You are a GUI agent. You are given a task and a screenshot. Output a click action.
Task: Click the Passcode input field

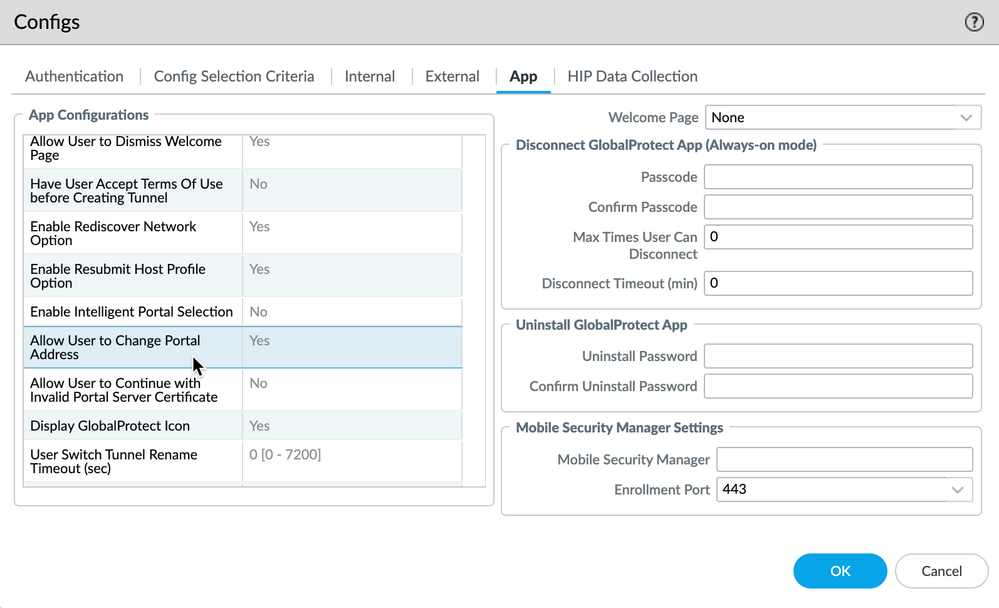coord(838,177)
